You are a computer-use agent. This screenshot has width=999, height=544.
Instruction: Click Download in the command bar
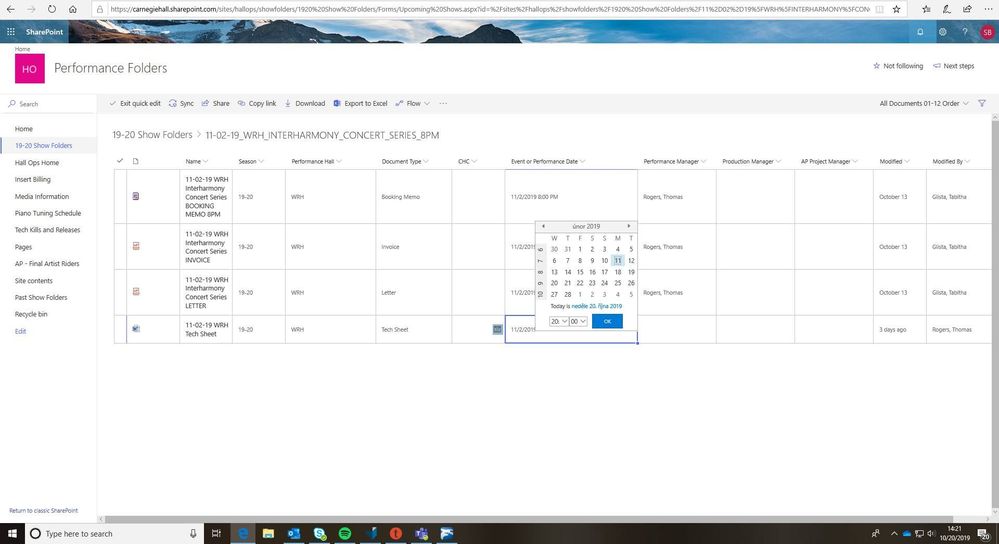305,103
